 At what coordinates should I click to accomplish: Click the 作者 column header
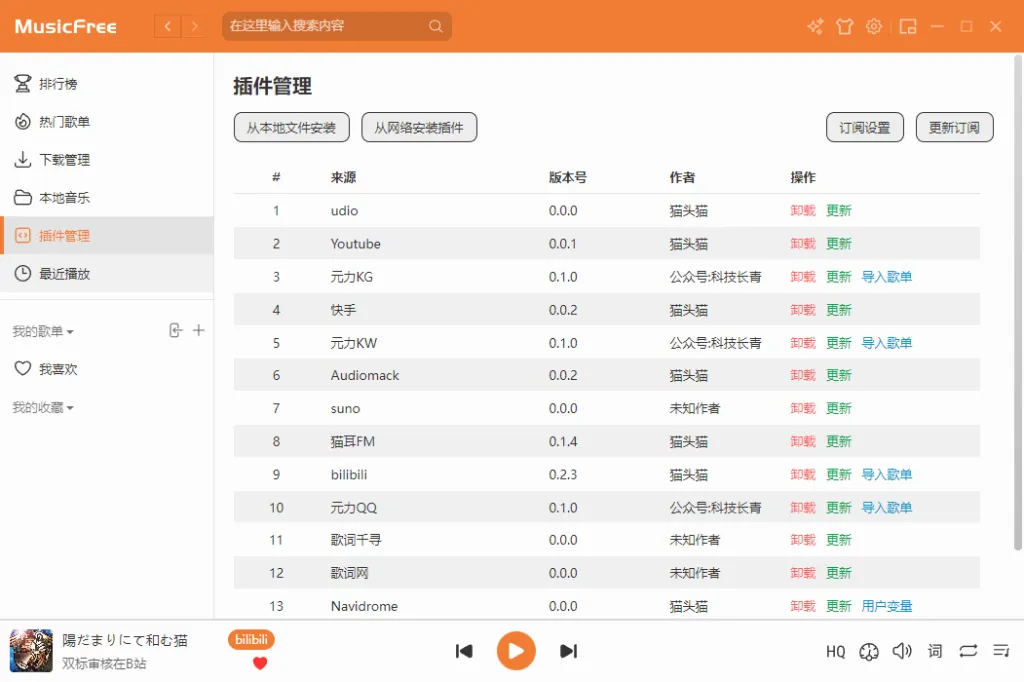682,177
